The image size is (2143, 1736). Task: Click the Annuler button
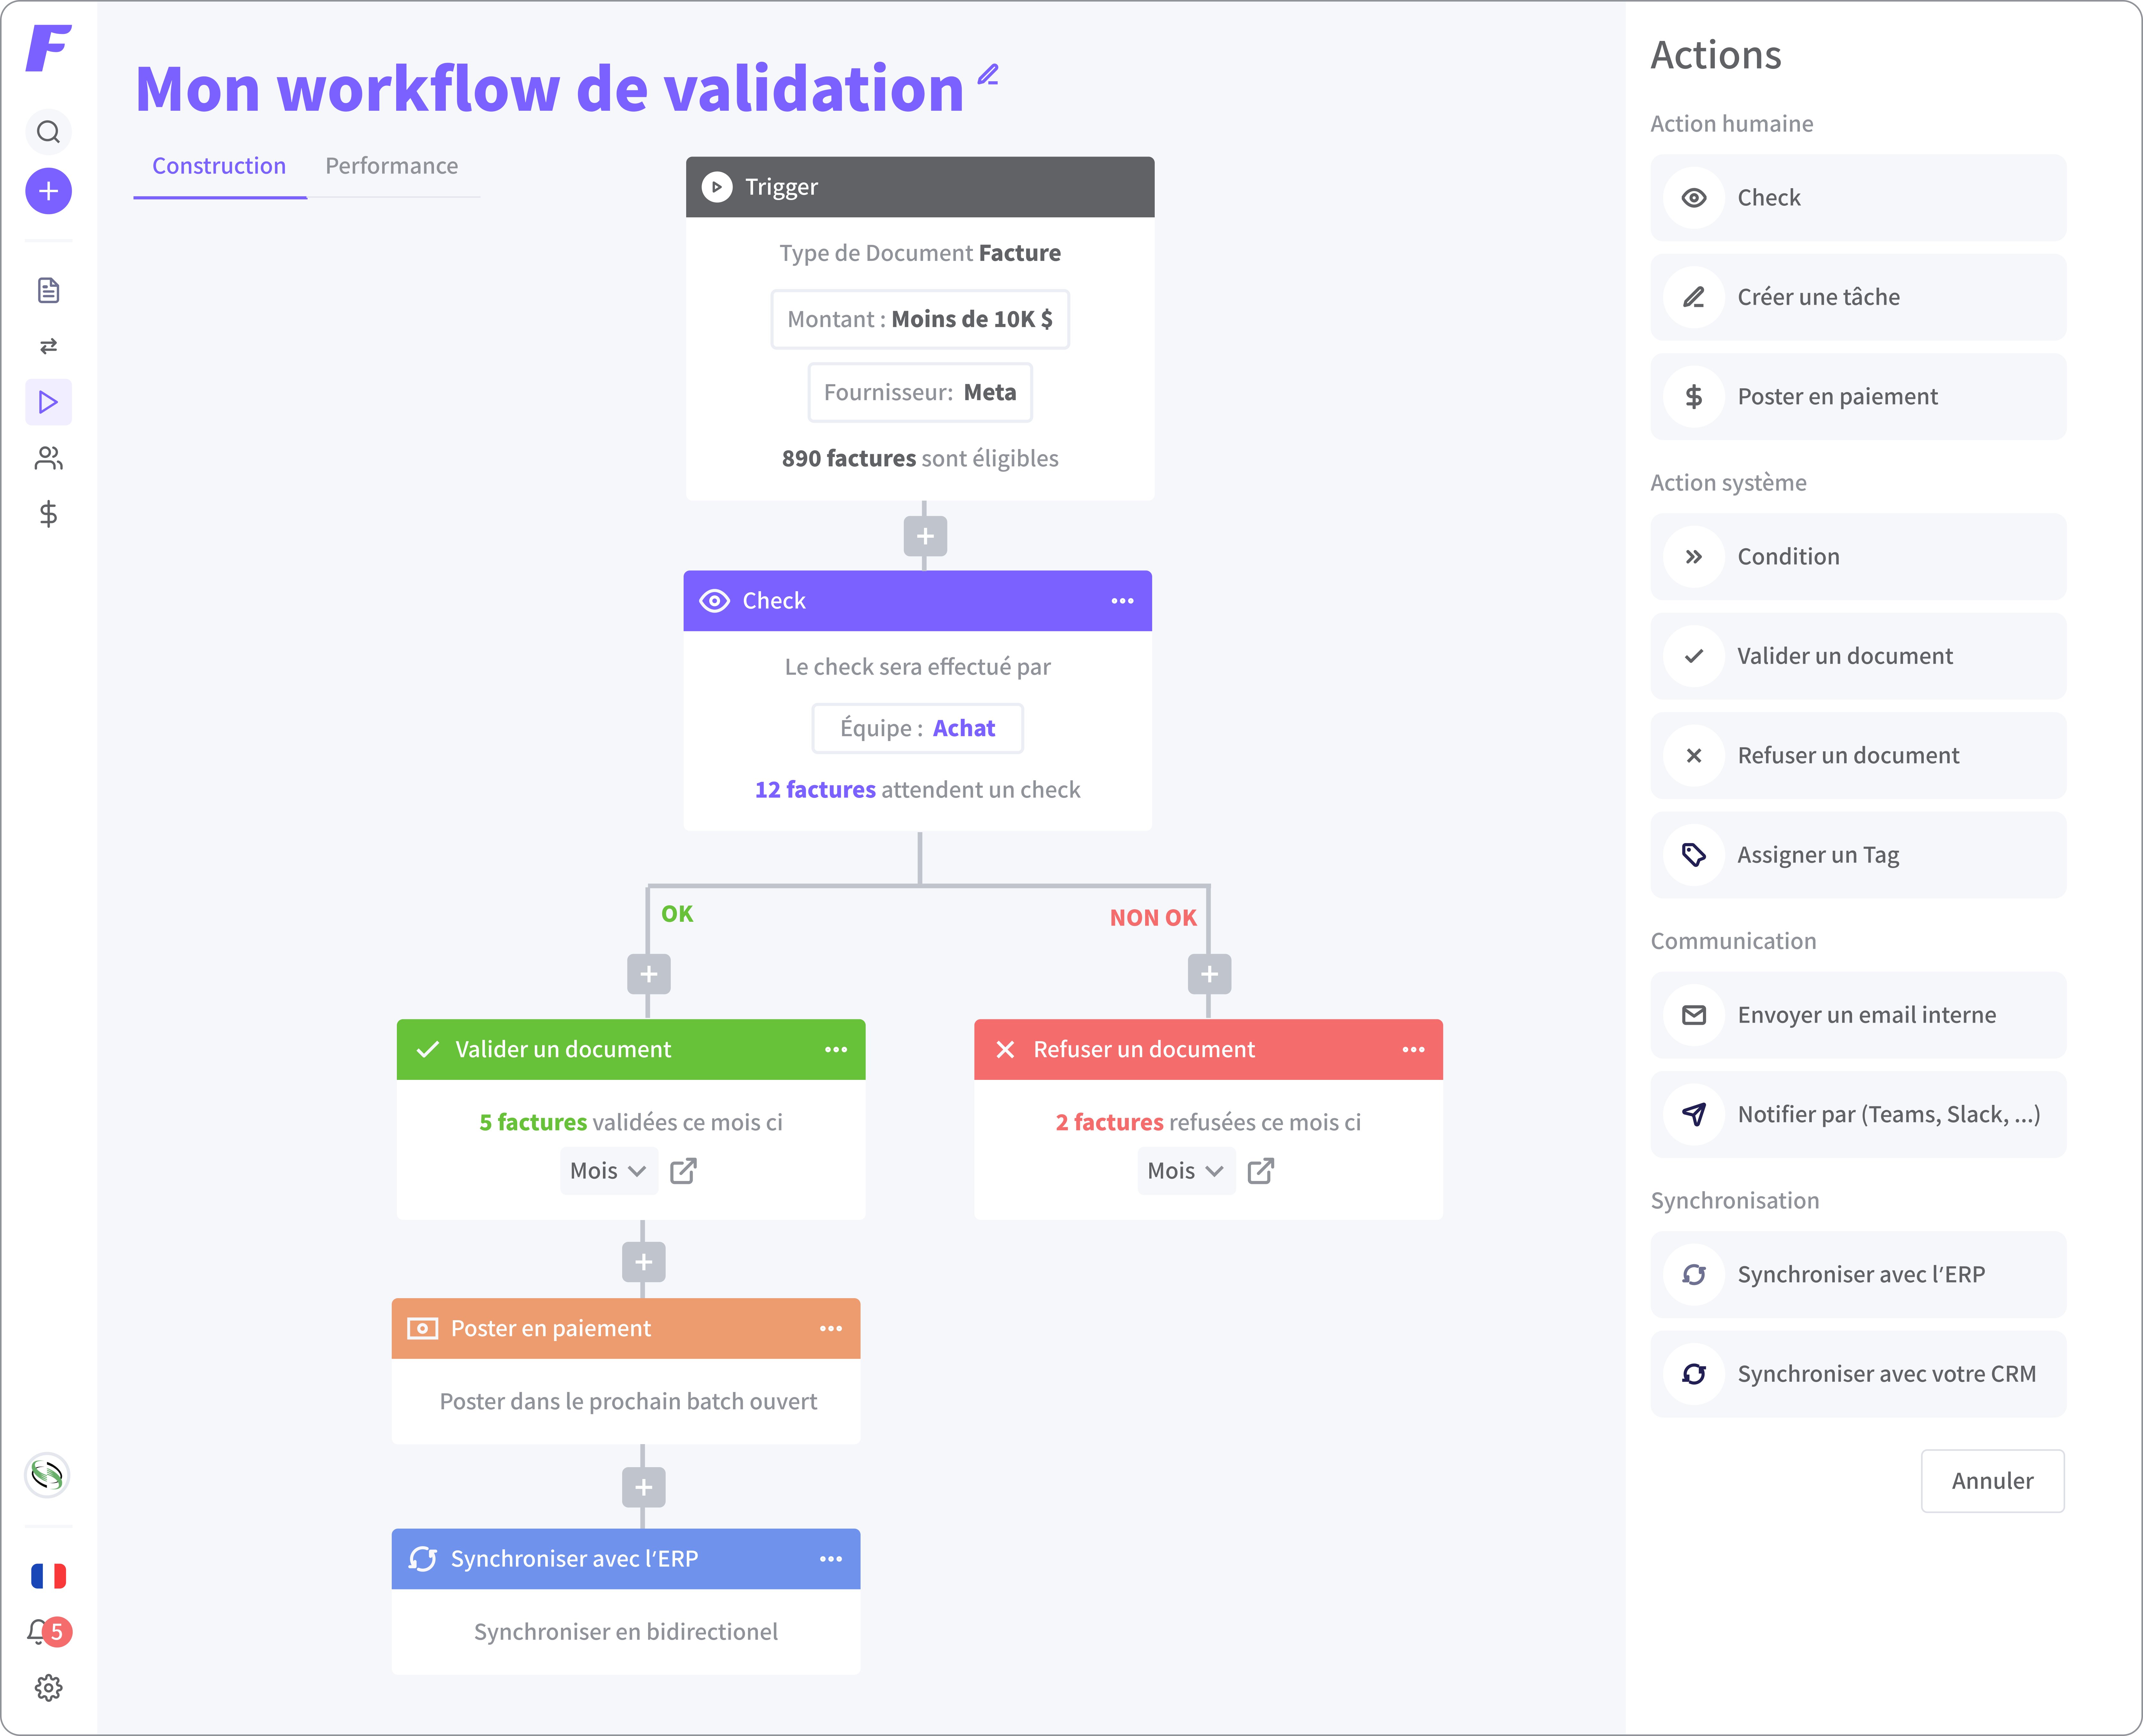point(1992,1481)
